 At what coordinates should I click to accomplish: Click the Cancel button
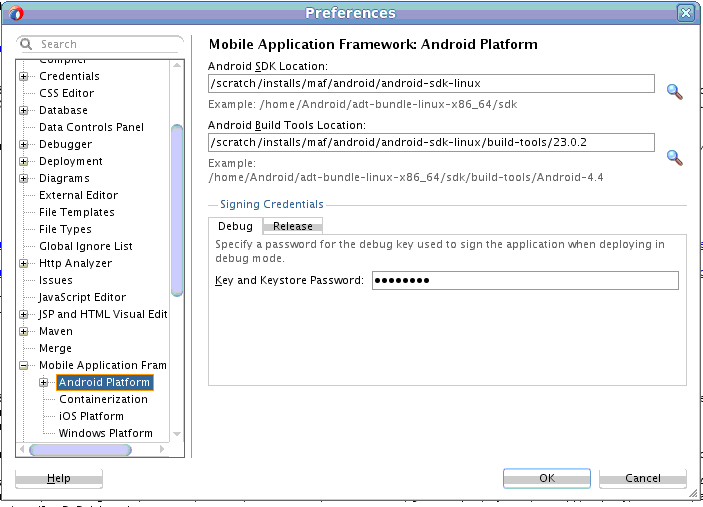pyautogui.click(x=642, y=478)
